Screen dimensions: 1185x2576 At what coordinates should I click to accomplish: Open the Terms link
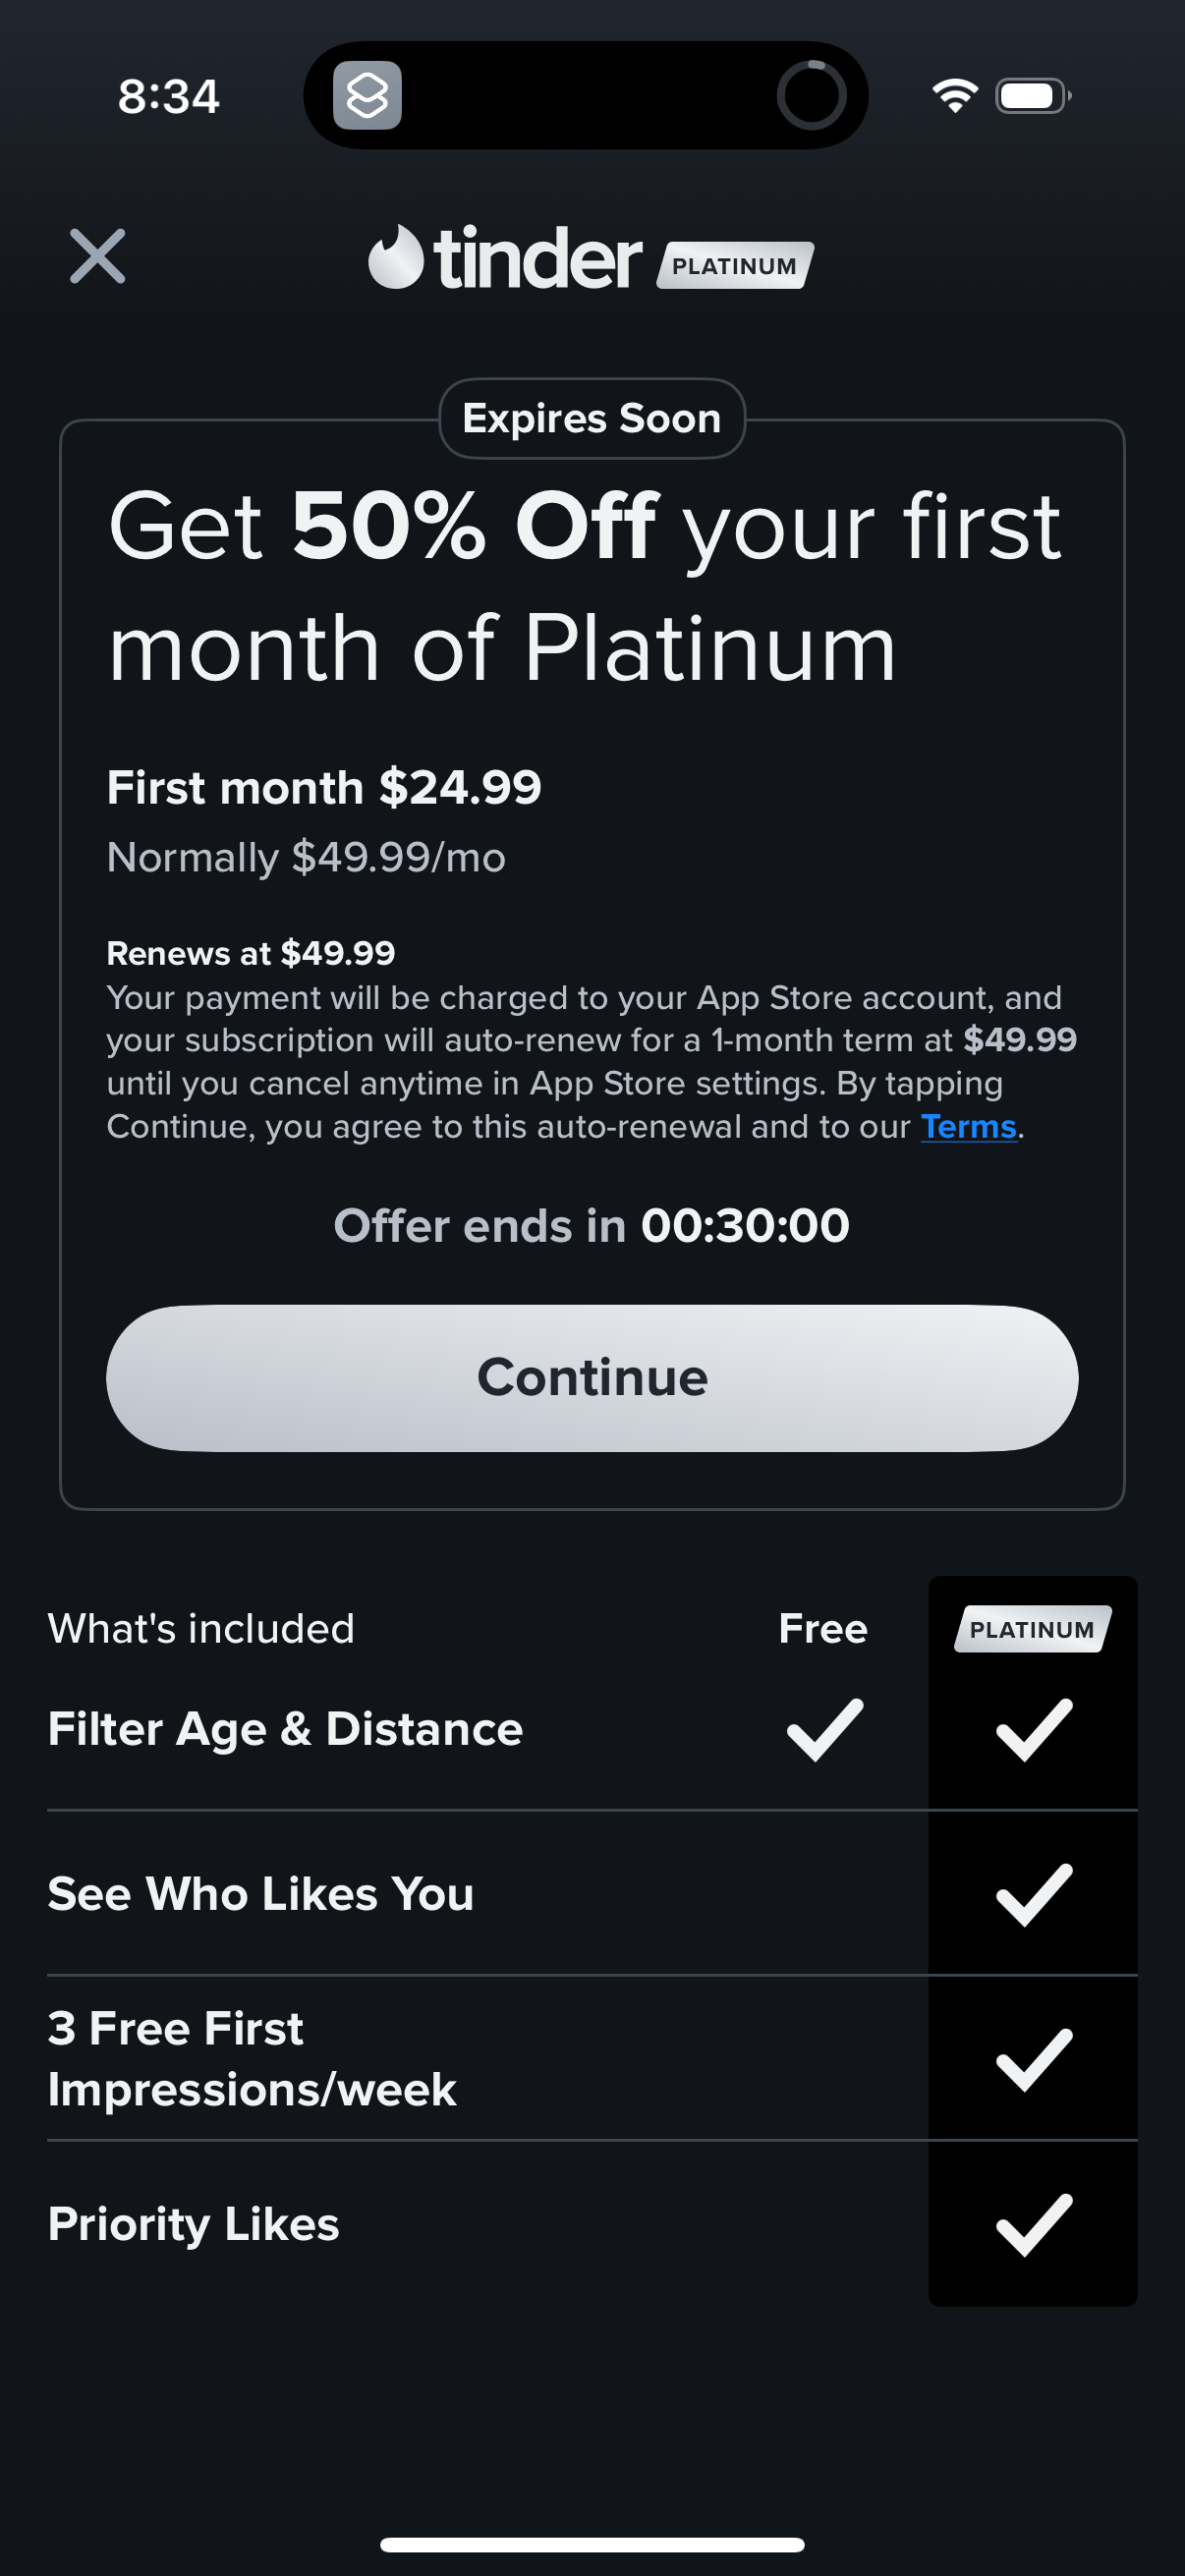[x=968, y=1127]
